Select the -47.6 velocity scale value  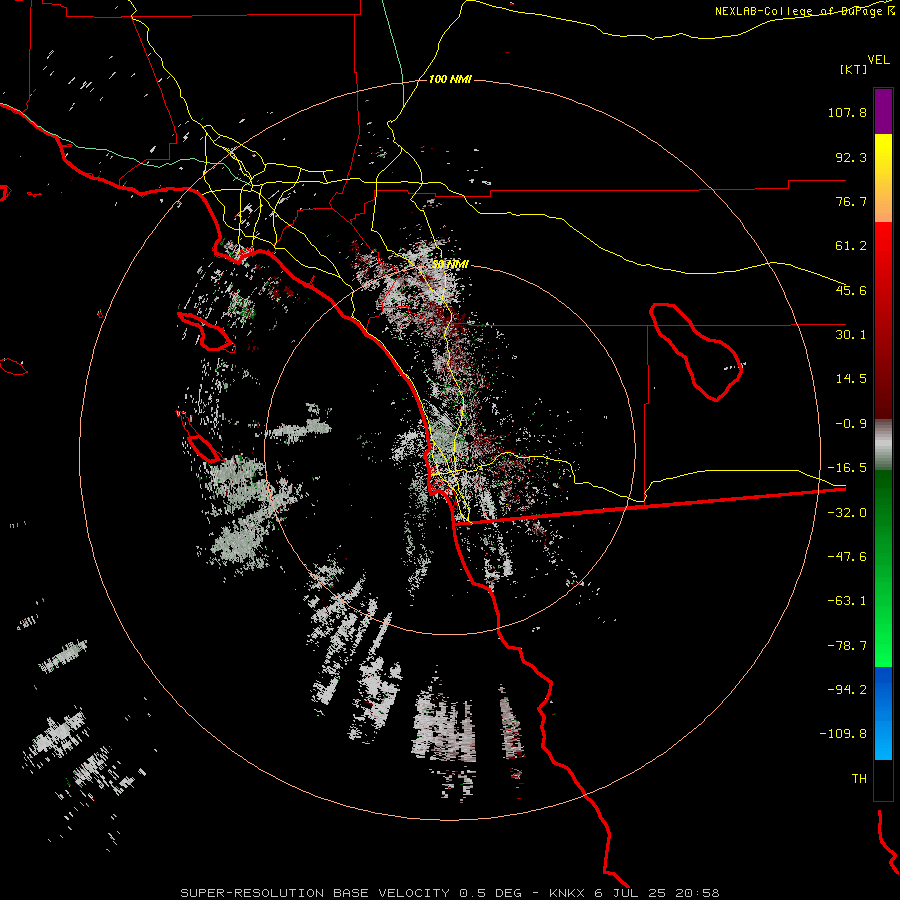tap(847, 557)
